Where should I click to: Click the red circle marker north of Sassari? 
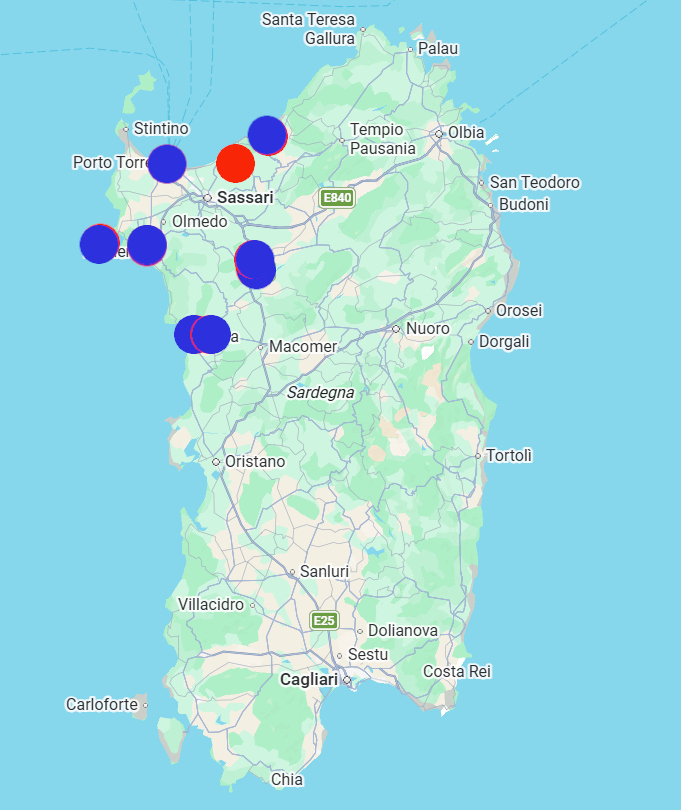point(236,163)
